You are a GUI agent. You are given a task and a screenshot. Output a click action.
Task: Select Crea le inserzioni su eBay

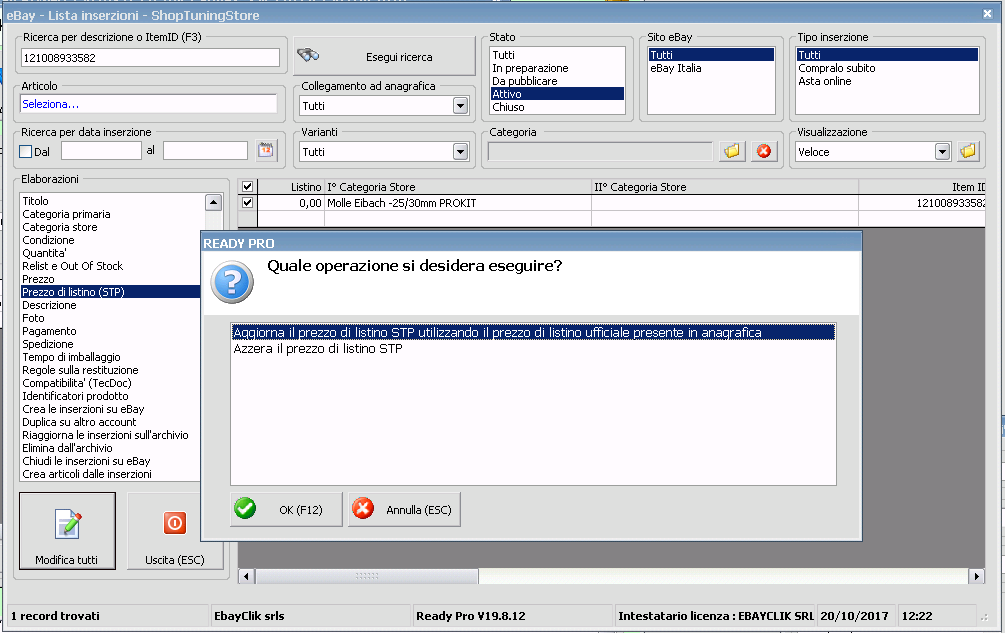pos(83,409)
